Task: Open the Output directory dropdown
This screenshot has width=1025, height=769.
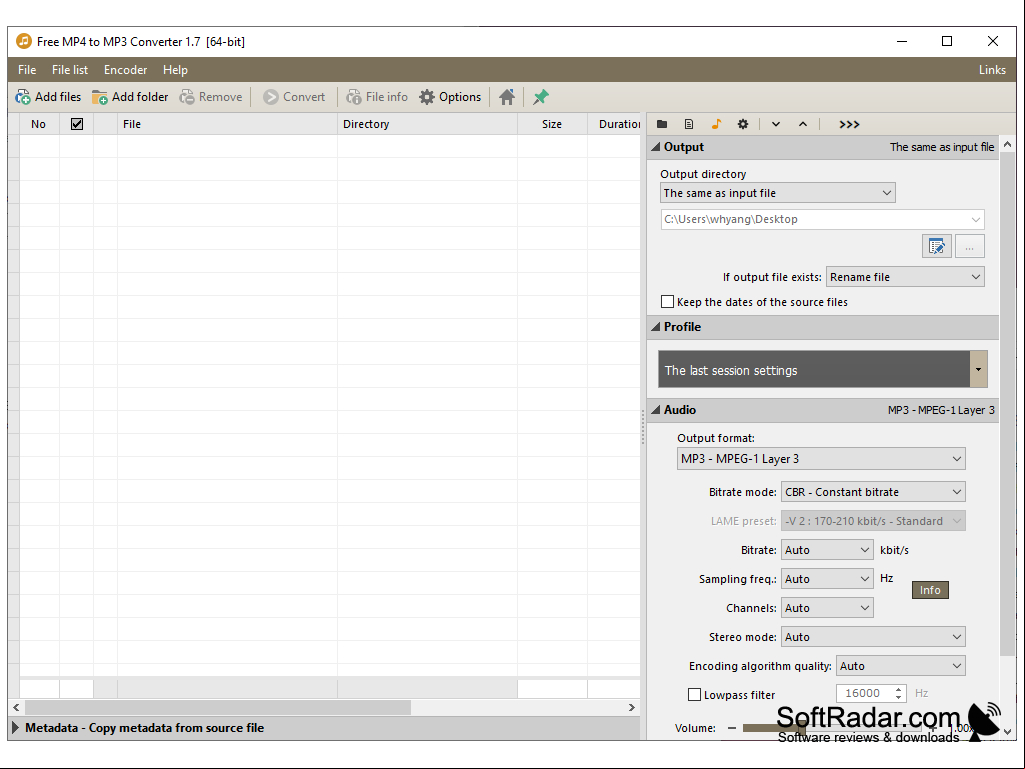Action: point(778,193)
